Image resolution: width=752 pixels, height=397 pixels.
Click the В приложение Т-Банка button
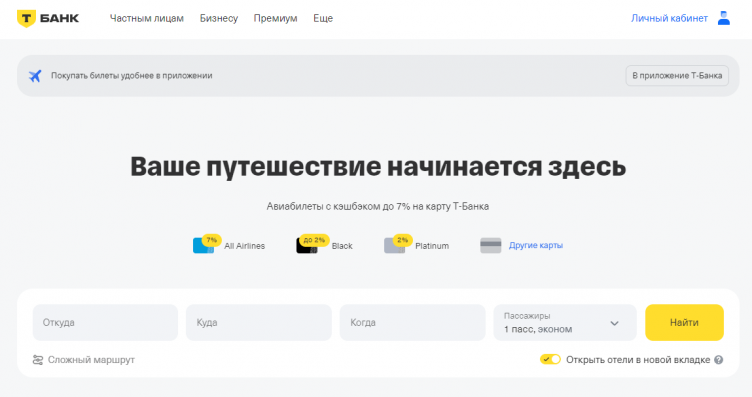coord(677,76)
